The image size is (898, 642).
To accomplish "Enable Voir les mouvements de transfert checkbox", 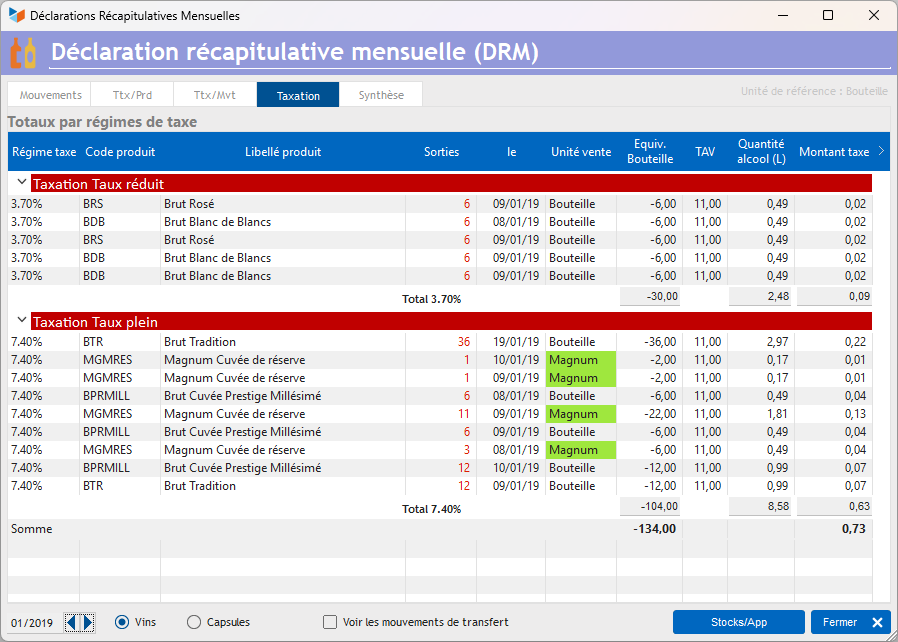I will pyautogui.click(x=330, y=622).
